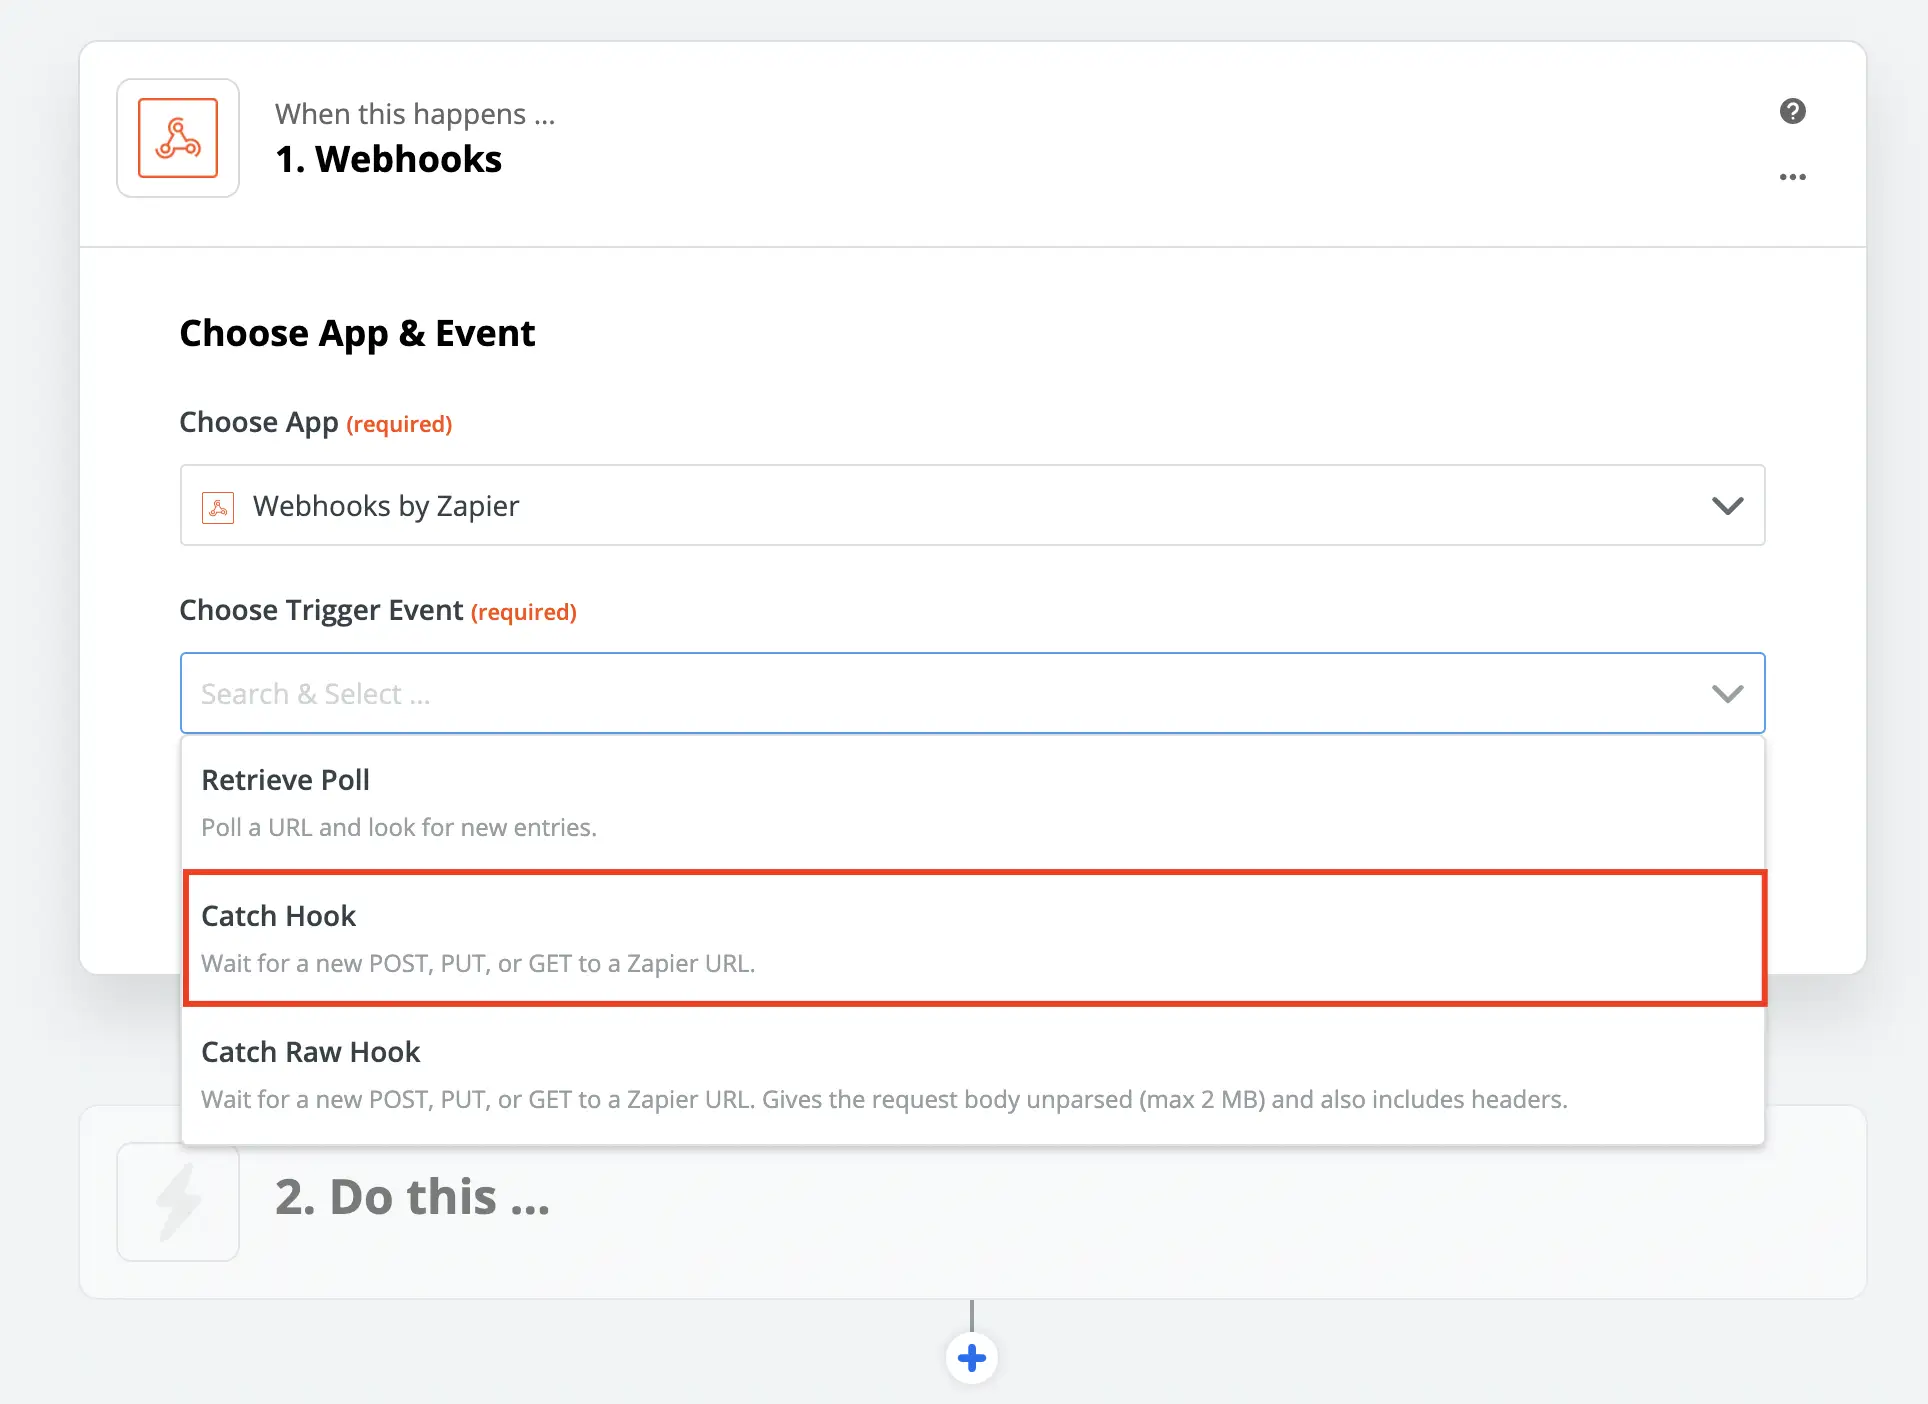Click the lightning icon thumbnail on Do this card
This screenshot has height=1404, width=1928.
pyautogui.click(x=177, y=1201)
